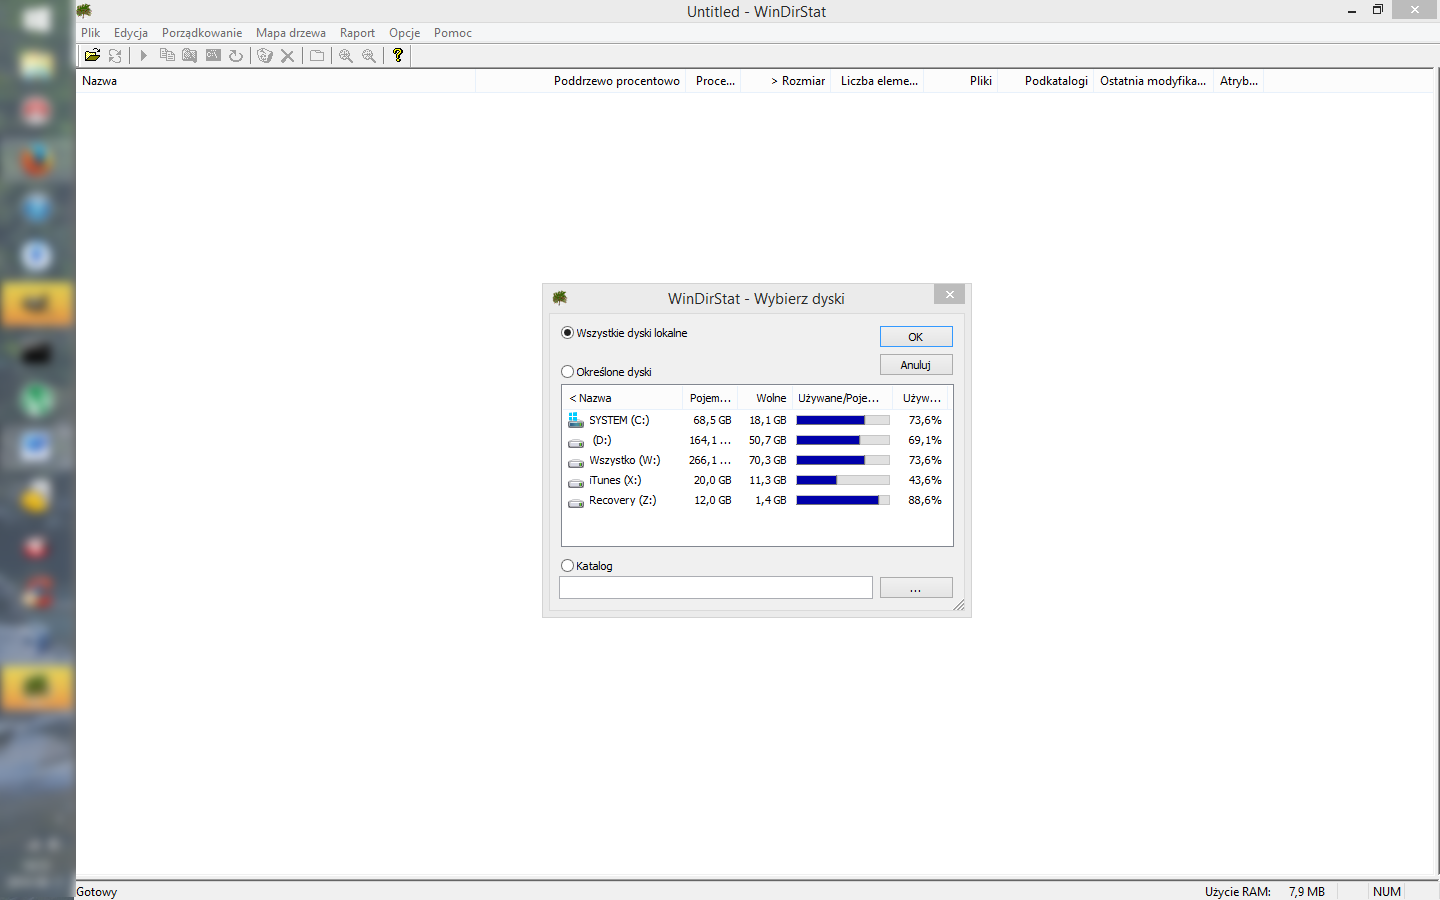
Task: Click the Zoom Out magnifier icon
Action: pyautogui.click(x=369, y=56)
